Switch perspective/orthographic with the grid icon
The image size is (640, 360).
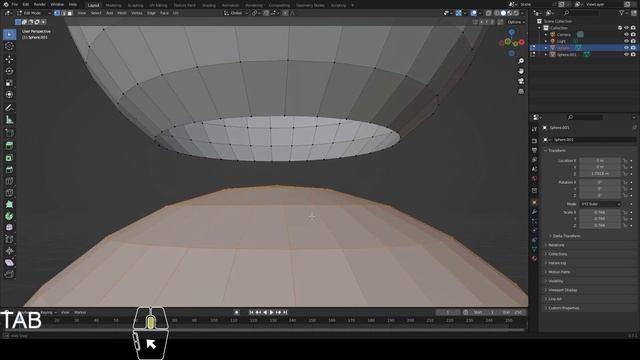point(521,91)
